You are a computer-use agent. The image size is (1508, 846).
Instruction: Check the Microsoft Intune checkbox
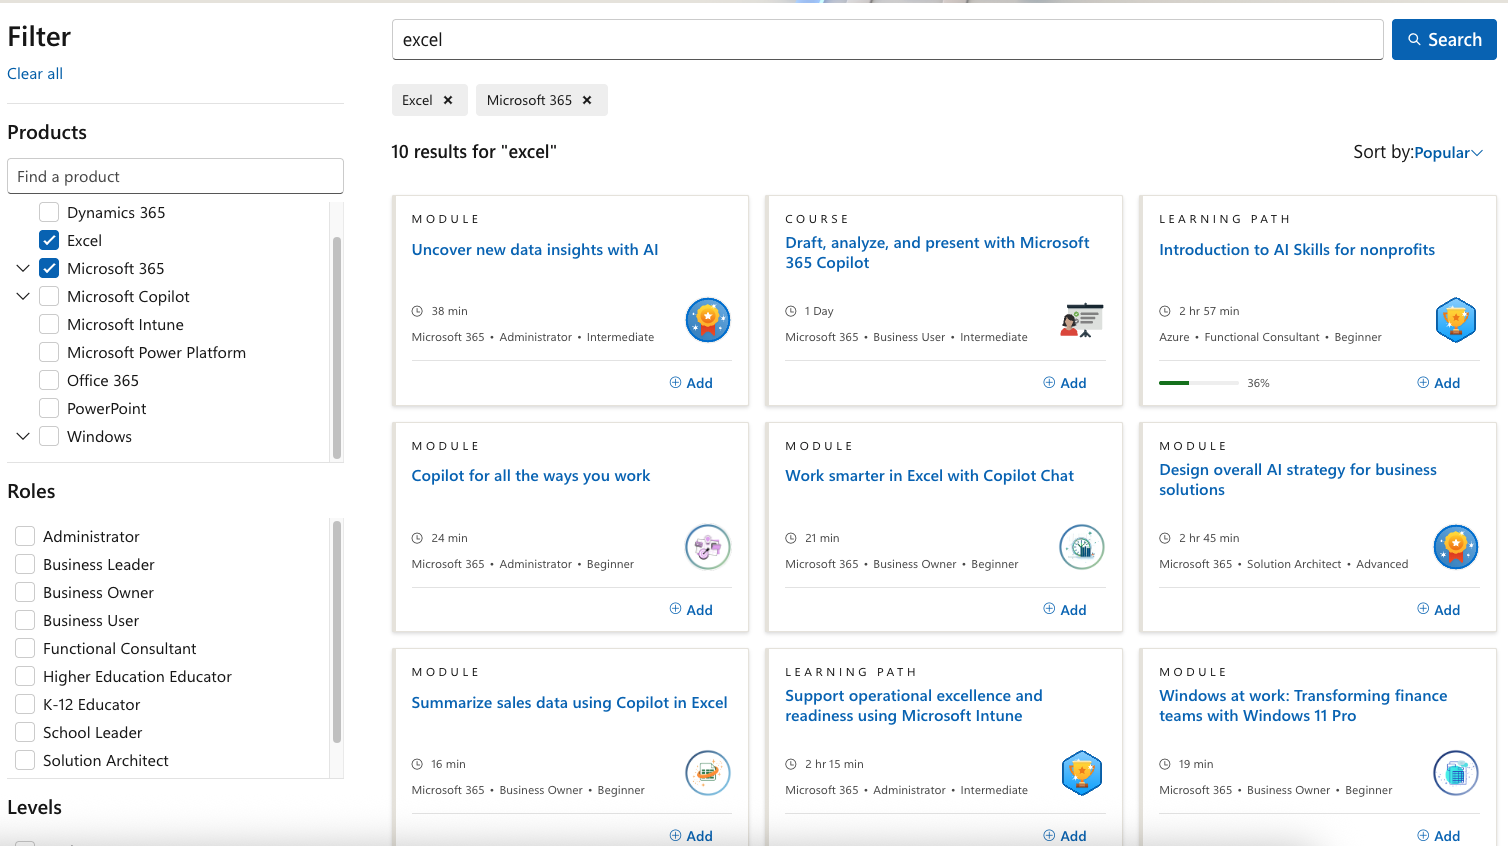tap(49, 324)
